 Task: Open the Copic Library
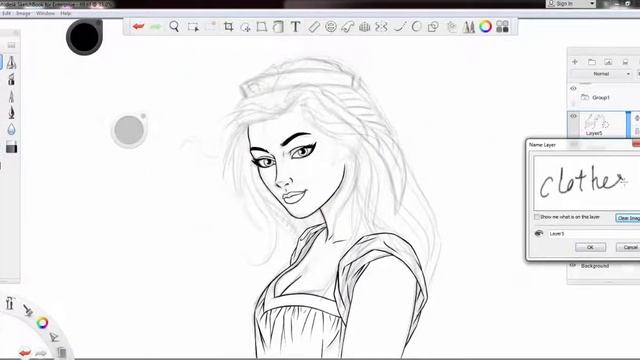tap(451, 27)
